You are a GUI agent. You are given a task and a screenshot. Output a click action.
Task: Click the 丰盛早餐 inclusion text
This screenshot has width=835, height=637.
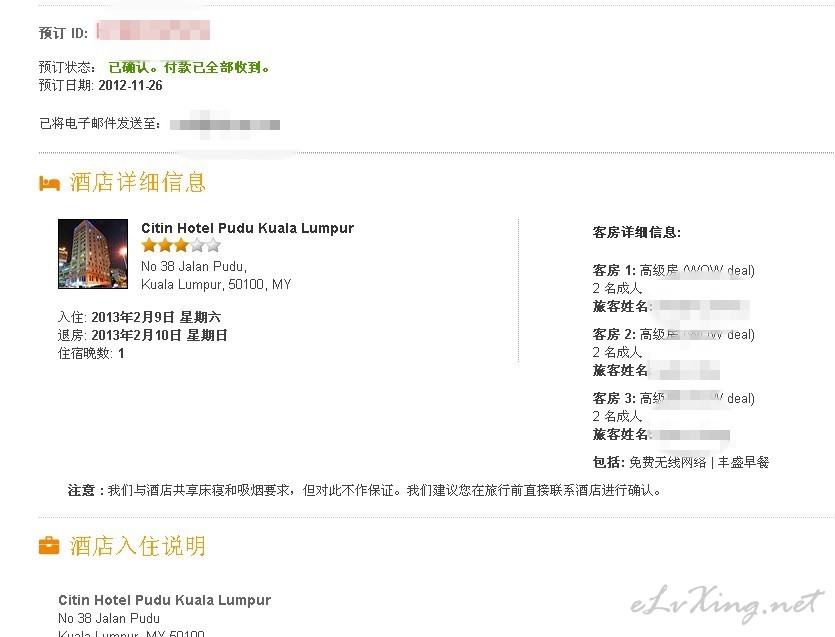click(743, 462)
